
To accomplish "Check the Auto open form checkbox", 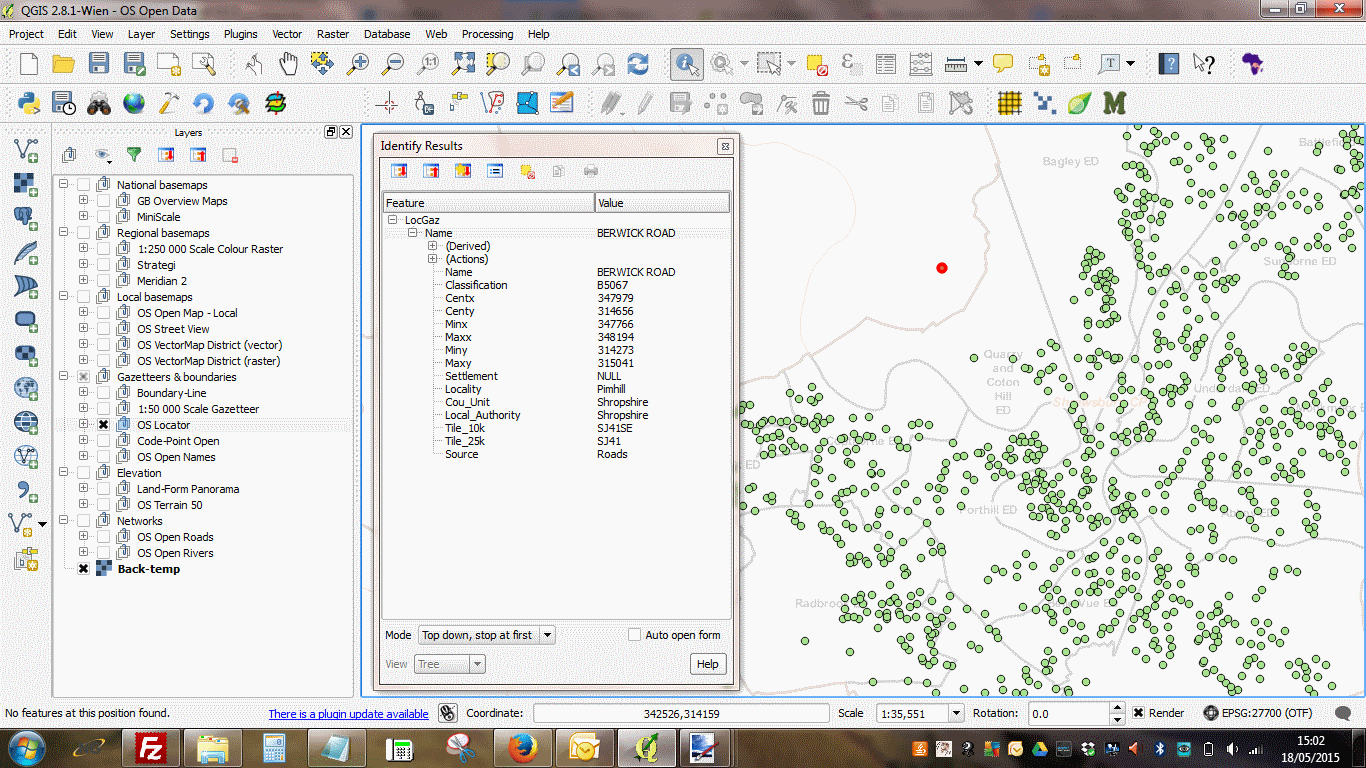I will 634,635.
